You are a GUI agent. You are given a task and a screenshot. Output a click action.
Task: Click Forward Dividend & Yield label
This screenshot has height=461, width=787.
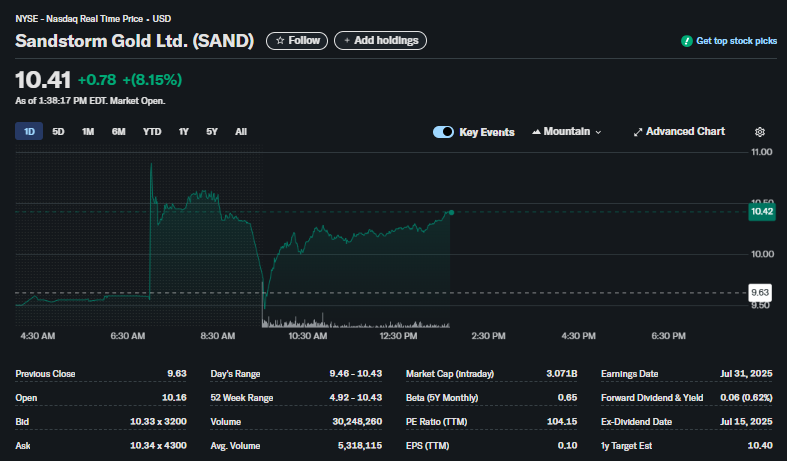[651, 398]
